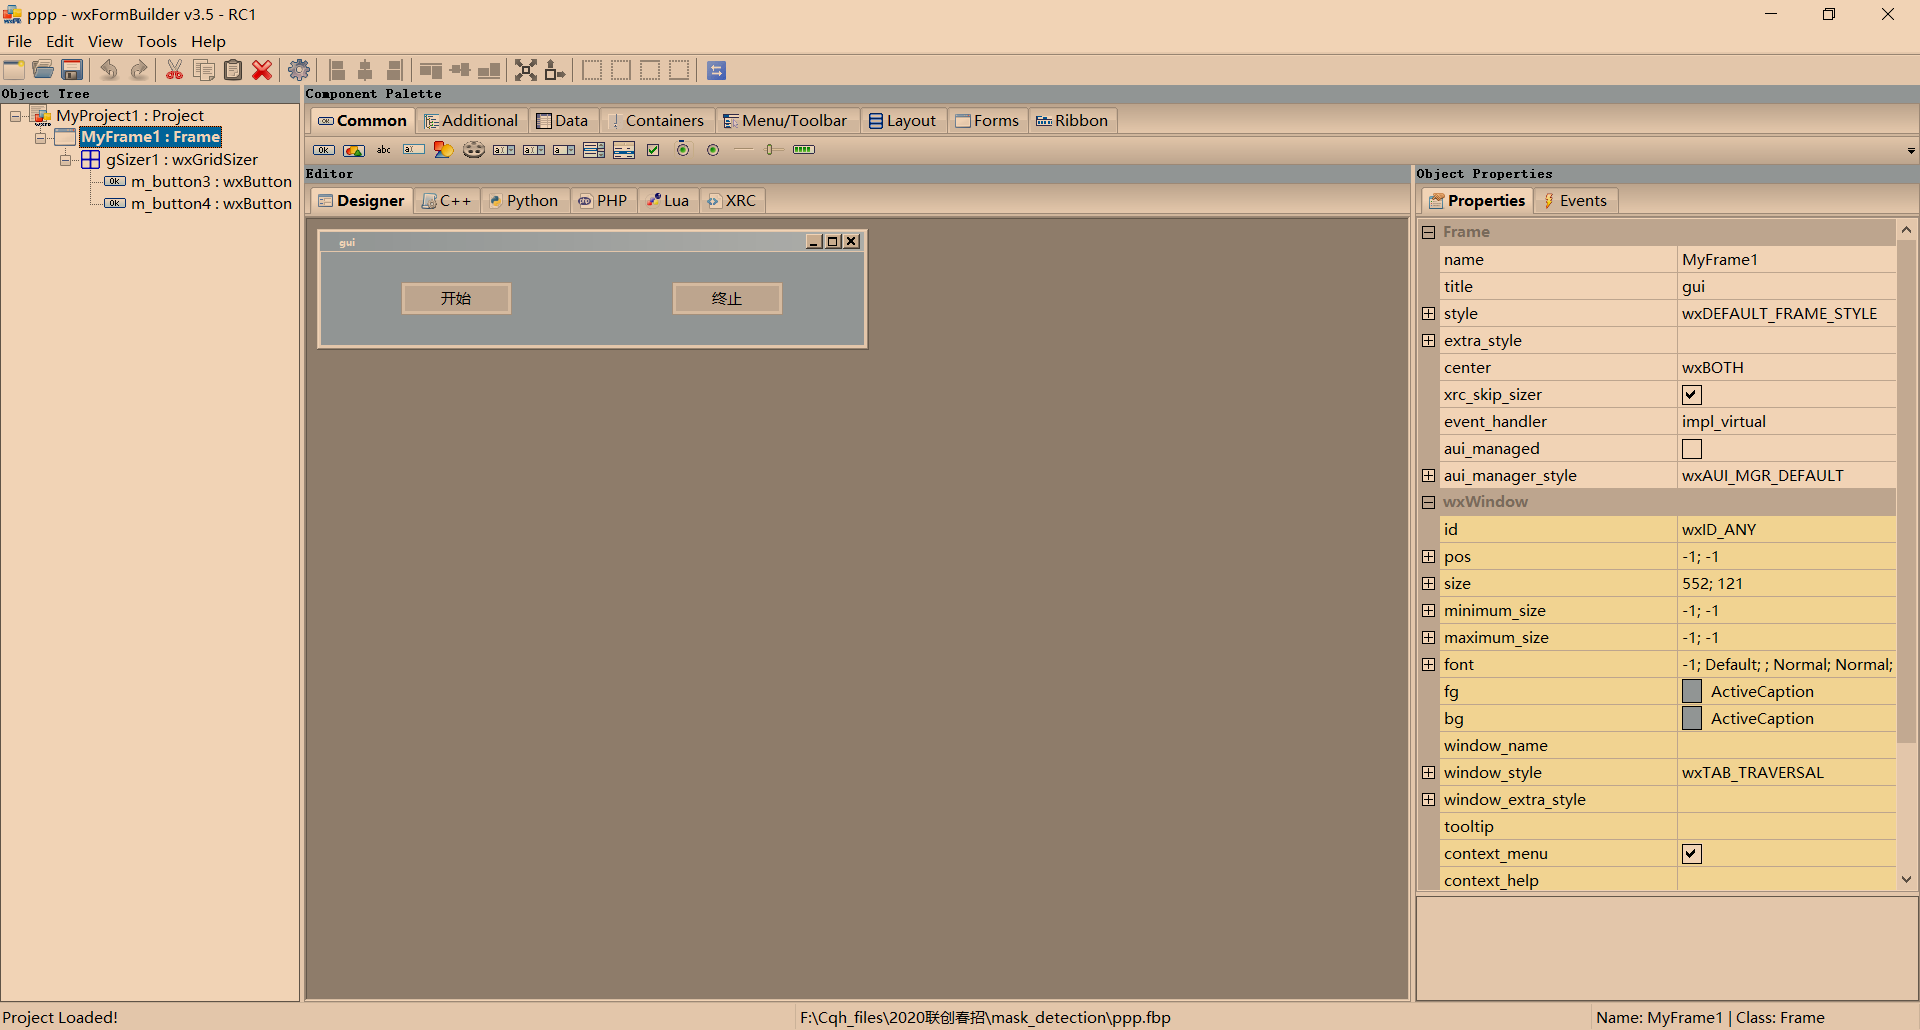Select m_button4 in the Object Tree
1920x1030 pixels.
click(x=211, y=204)
